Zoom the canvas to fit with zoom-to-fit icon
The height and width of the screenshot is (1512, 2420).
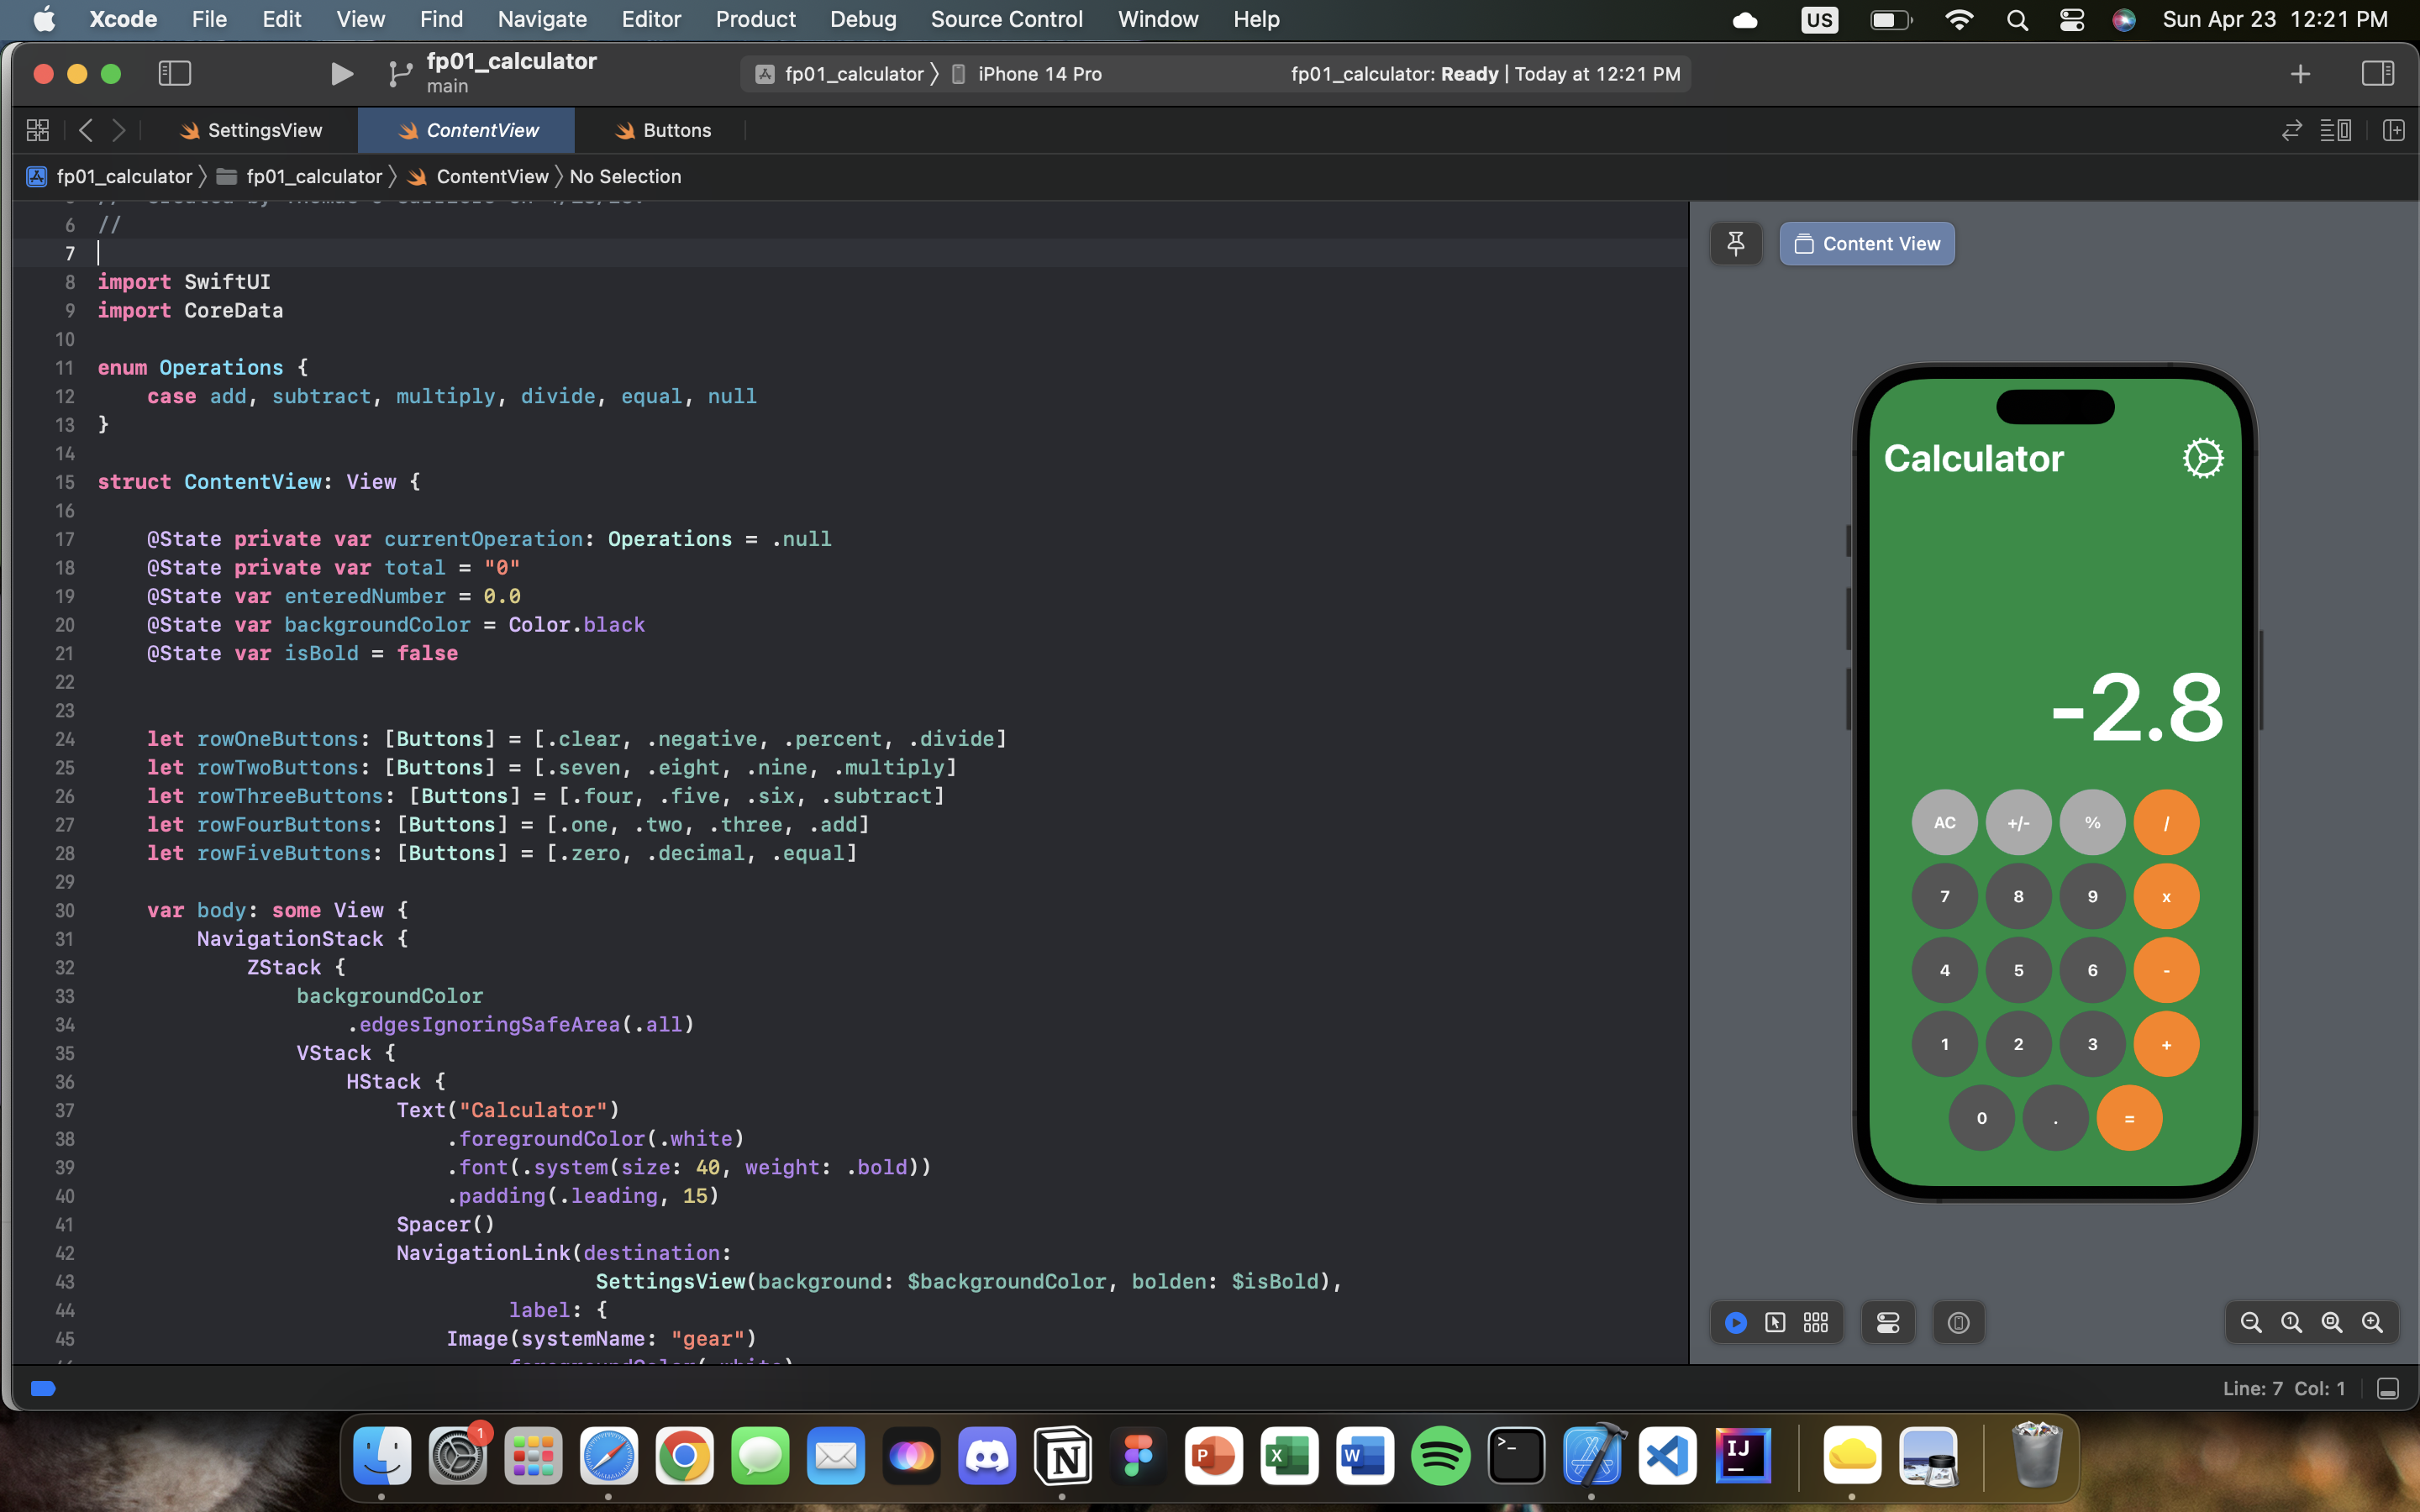click(2331, 1322)
